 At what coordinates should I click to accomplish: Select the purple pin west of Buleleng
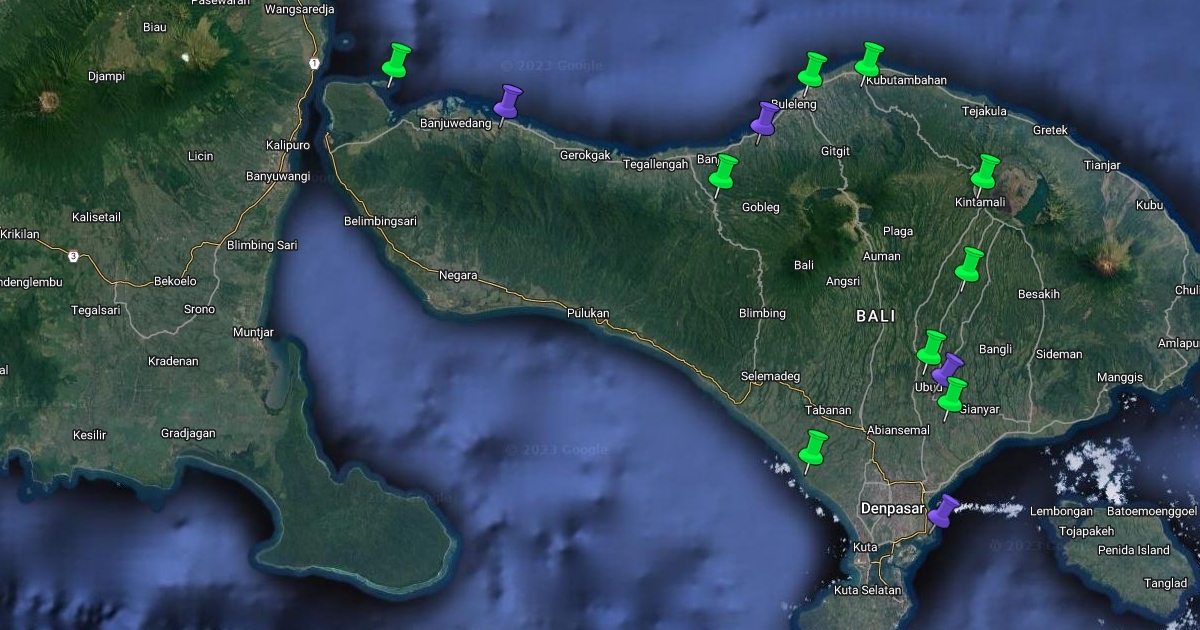coord(766,118)
